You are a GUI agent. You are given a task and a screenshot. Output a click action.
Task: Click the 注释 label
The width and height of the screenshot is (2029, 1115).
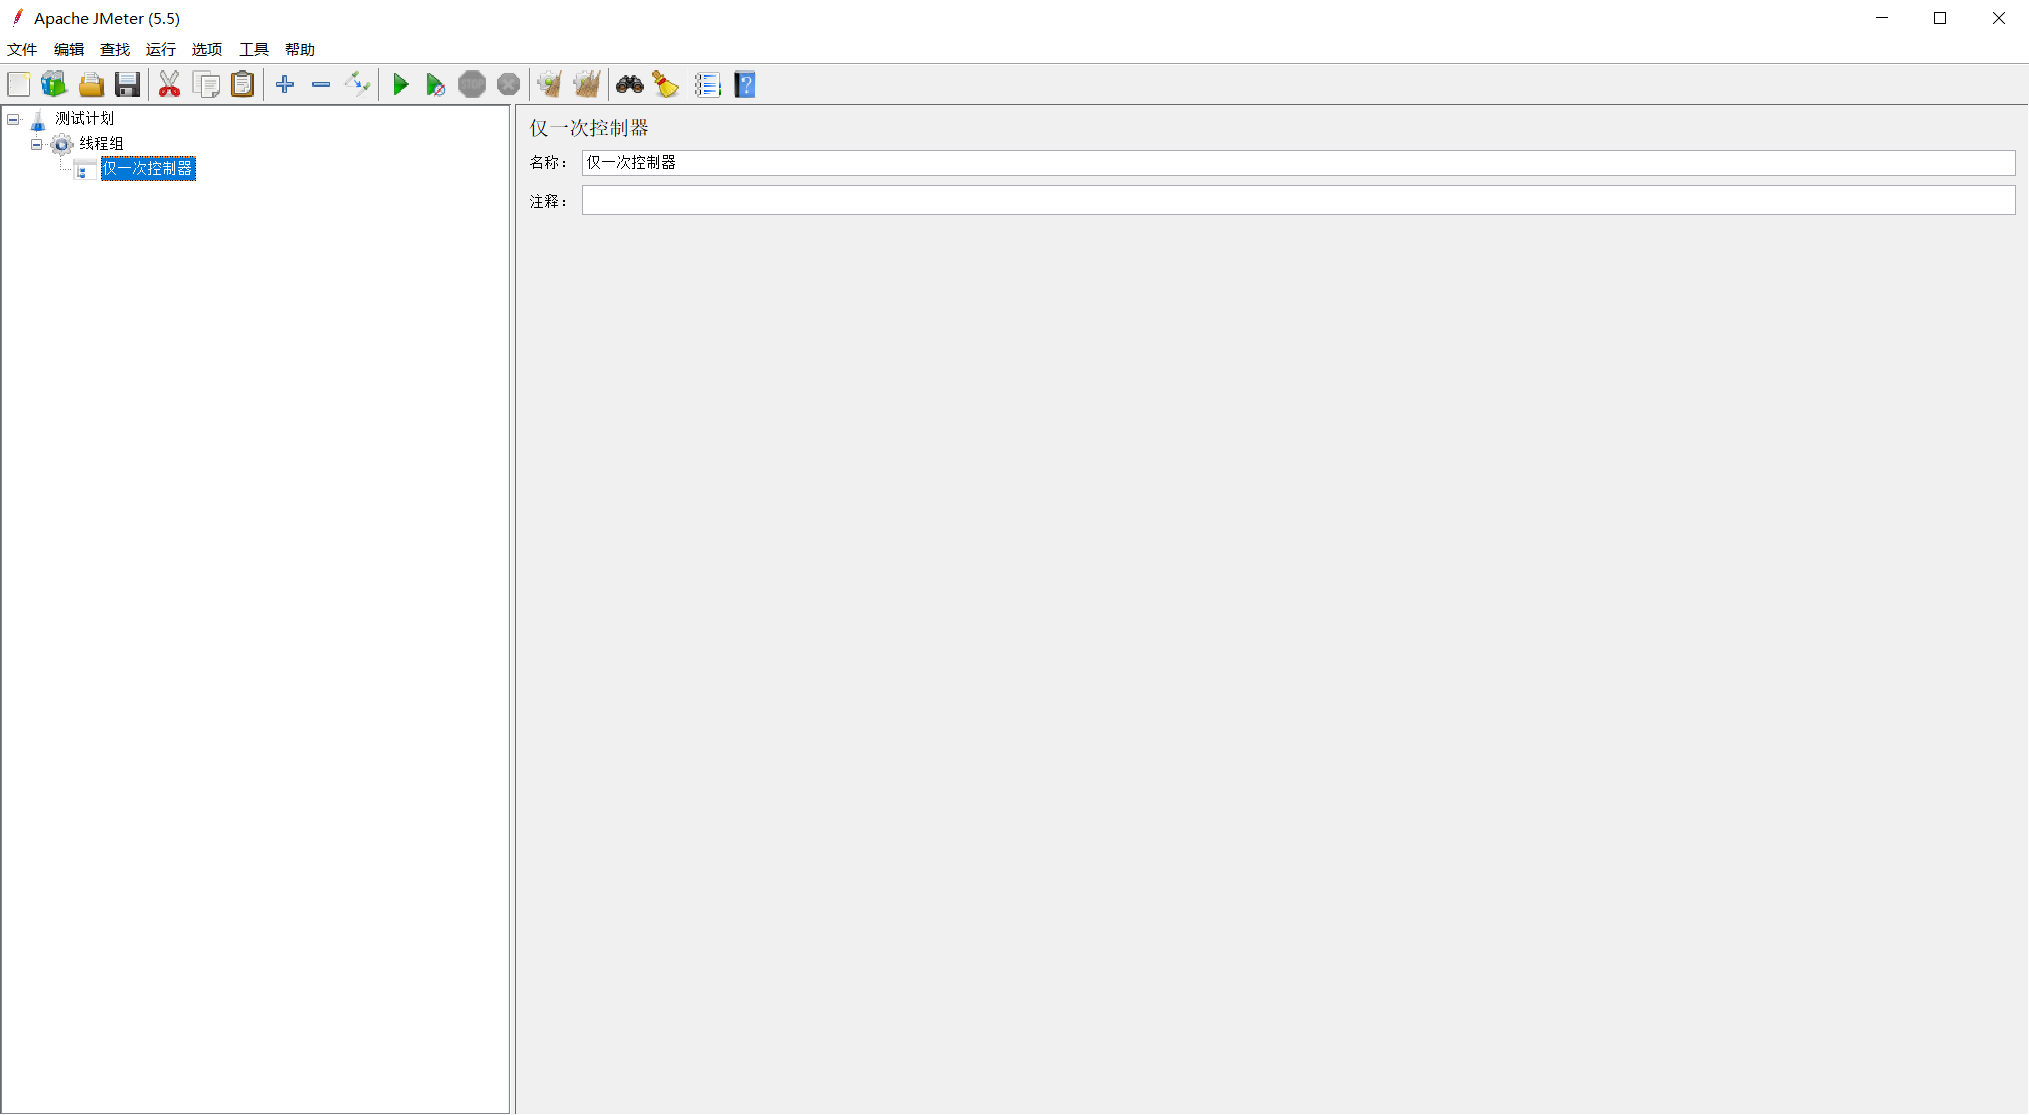tap(548, 202)
